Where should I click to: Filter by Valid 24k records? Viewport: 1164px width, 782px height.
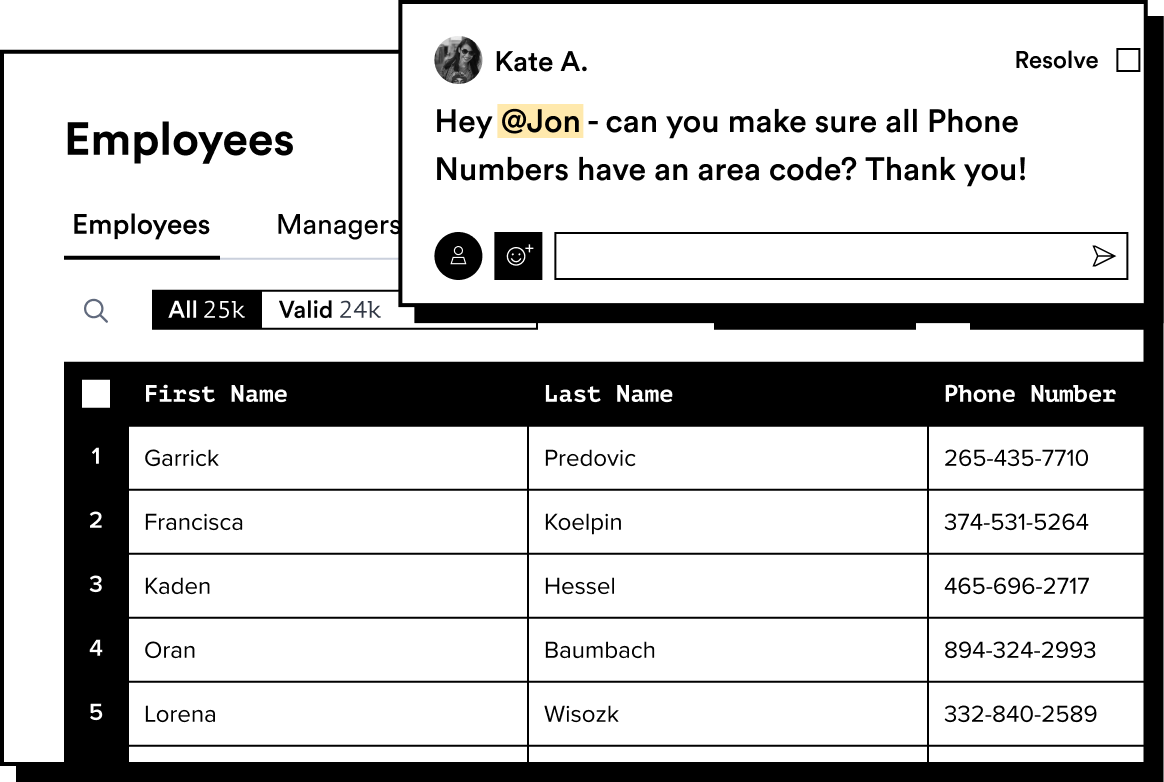click(330, 310)
